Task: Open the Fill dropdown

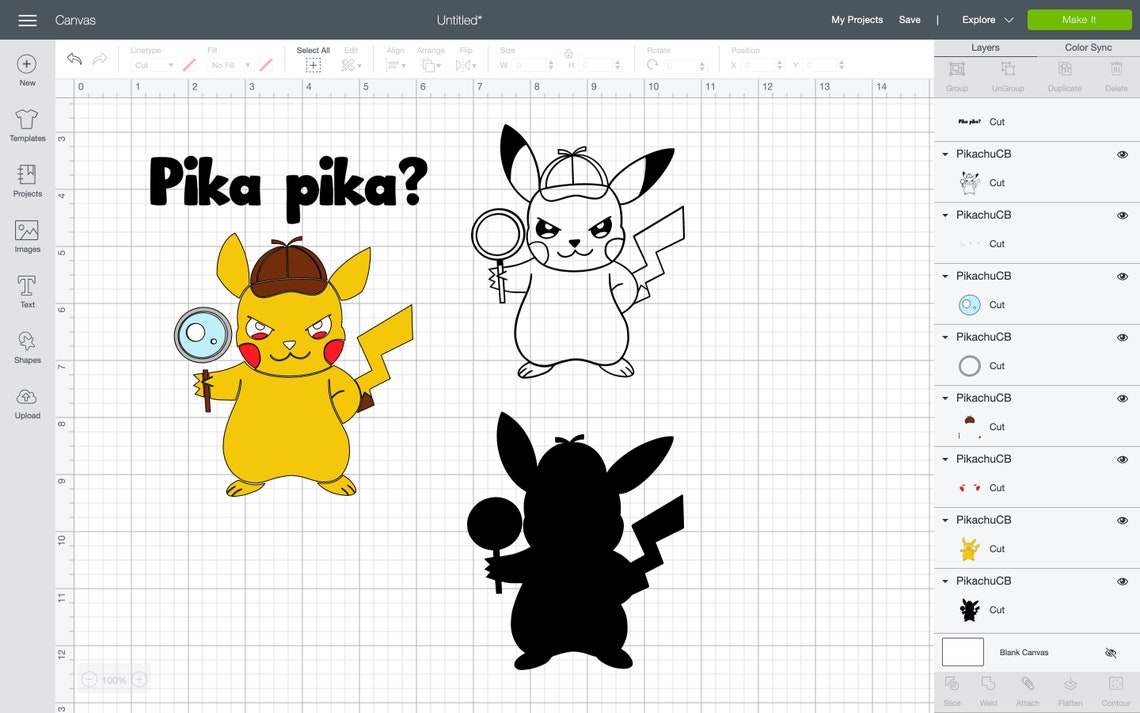Action: [x=230, y=65]
